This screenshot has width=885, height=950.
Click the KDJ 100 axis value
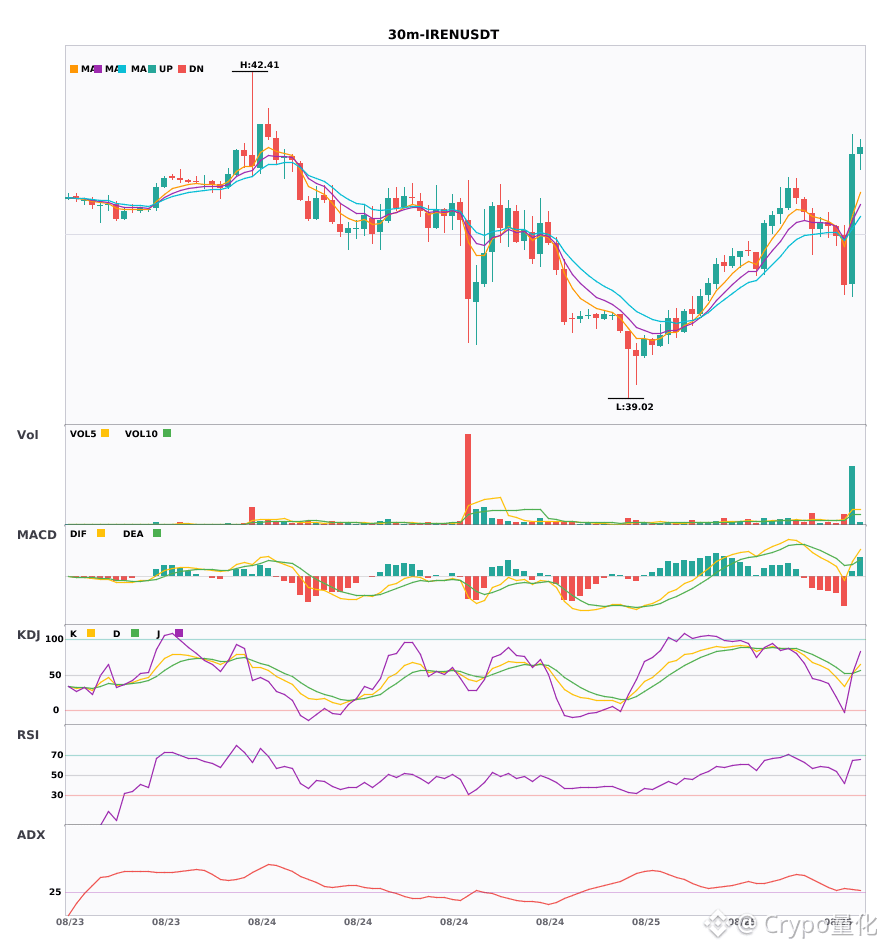55,639
